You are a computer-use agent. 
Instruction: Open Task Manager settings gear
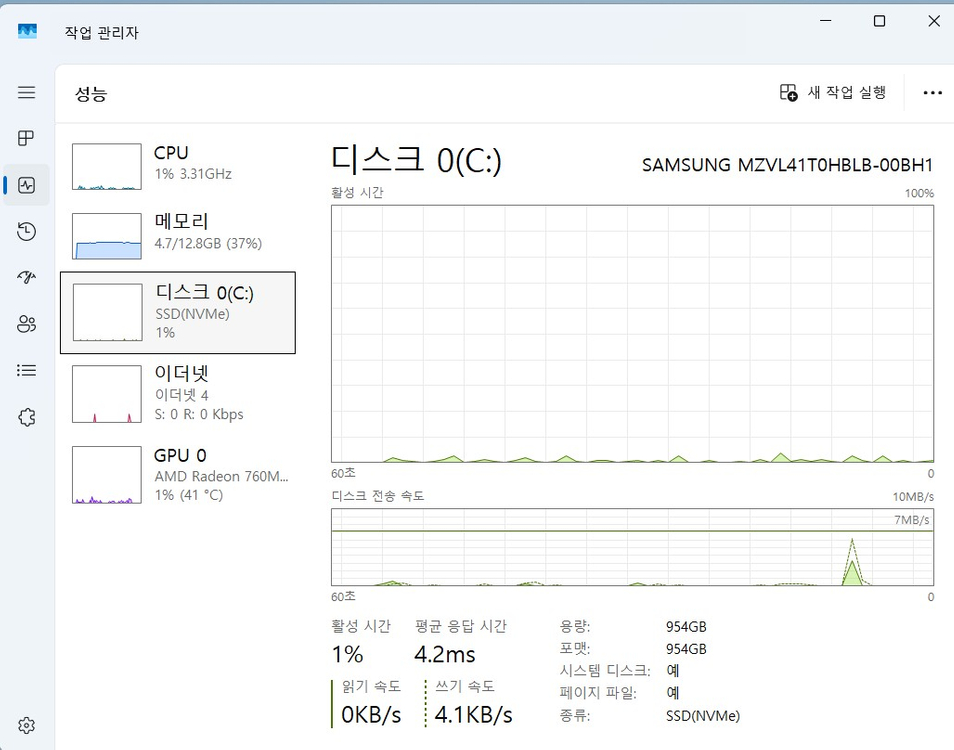click(27, 725)
